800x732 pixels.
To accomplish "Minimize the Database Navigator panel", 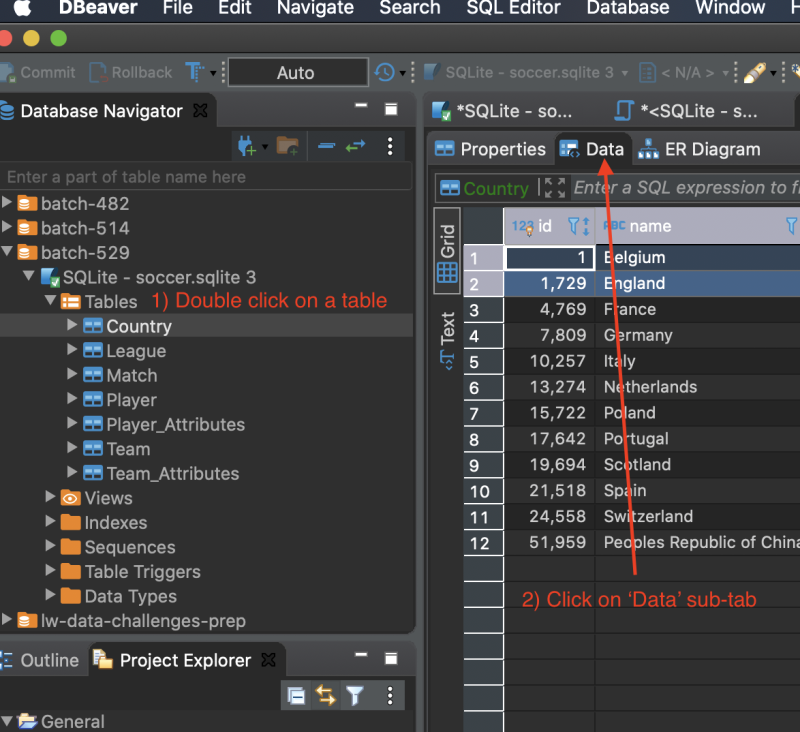I will 361,106.
